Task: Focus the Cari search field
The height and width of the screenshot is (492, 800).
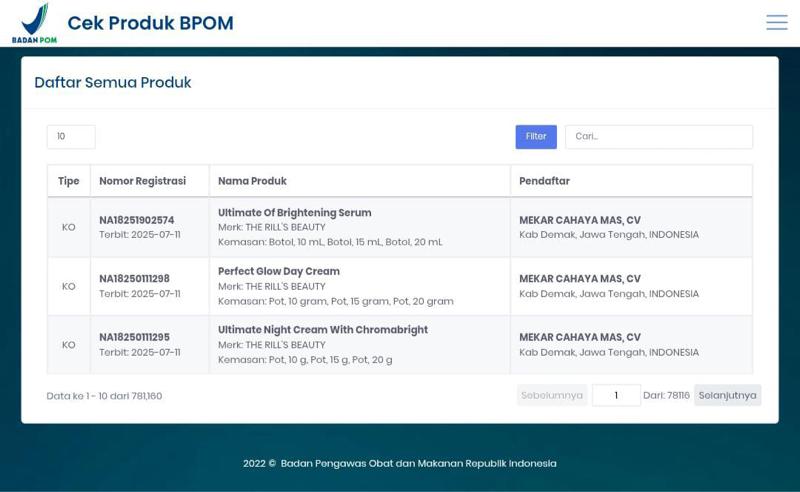Action: click(x=658, y=137)
